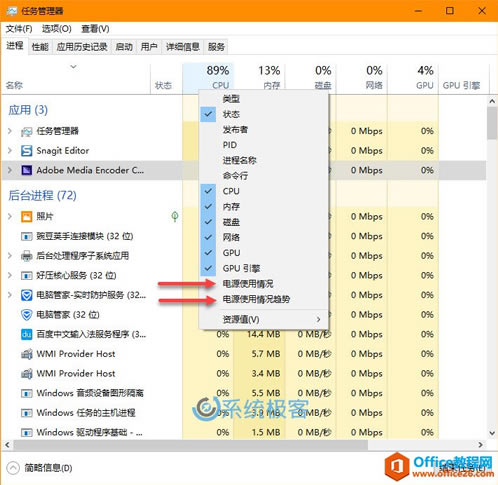Sort by GPU 引擎 column header
Image resolution: width=498 pixels, height=485 pixels.
coord(464,78)
